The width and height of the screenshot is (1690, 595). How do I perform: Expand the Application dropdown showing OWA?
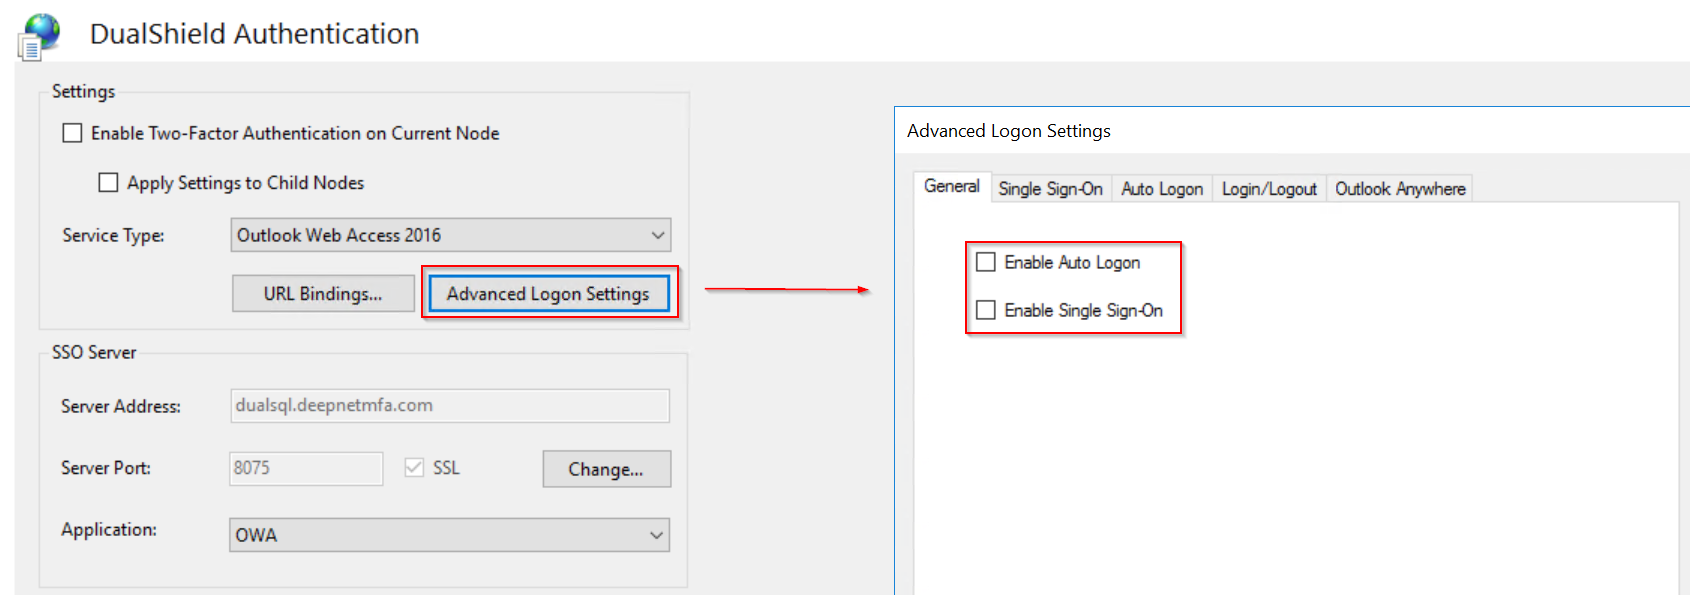pos(656,535)
